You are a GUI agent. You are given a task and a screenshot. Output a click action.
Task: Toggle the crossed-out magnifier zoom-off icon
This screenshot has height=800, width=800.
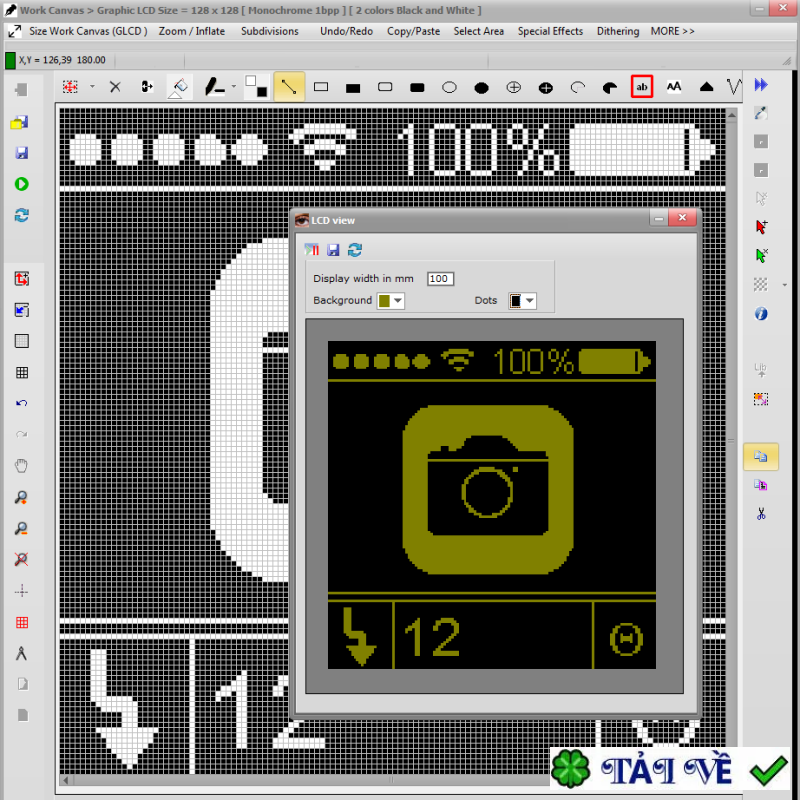coord(21,559)
